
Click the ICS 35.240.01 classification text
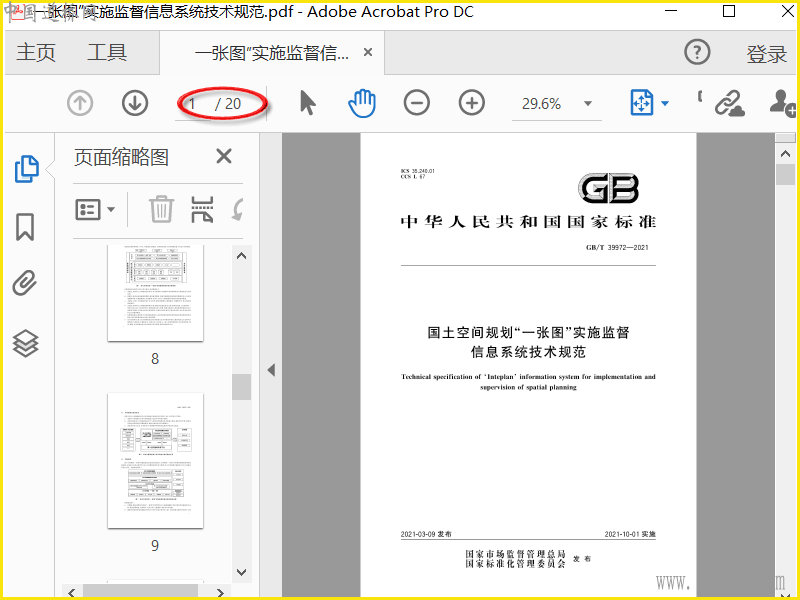(x=418, y=171)
